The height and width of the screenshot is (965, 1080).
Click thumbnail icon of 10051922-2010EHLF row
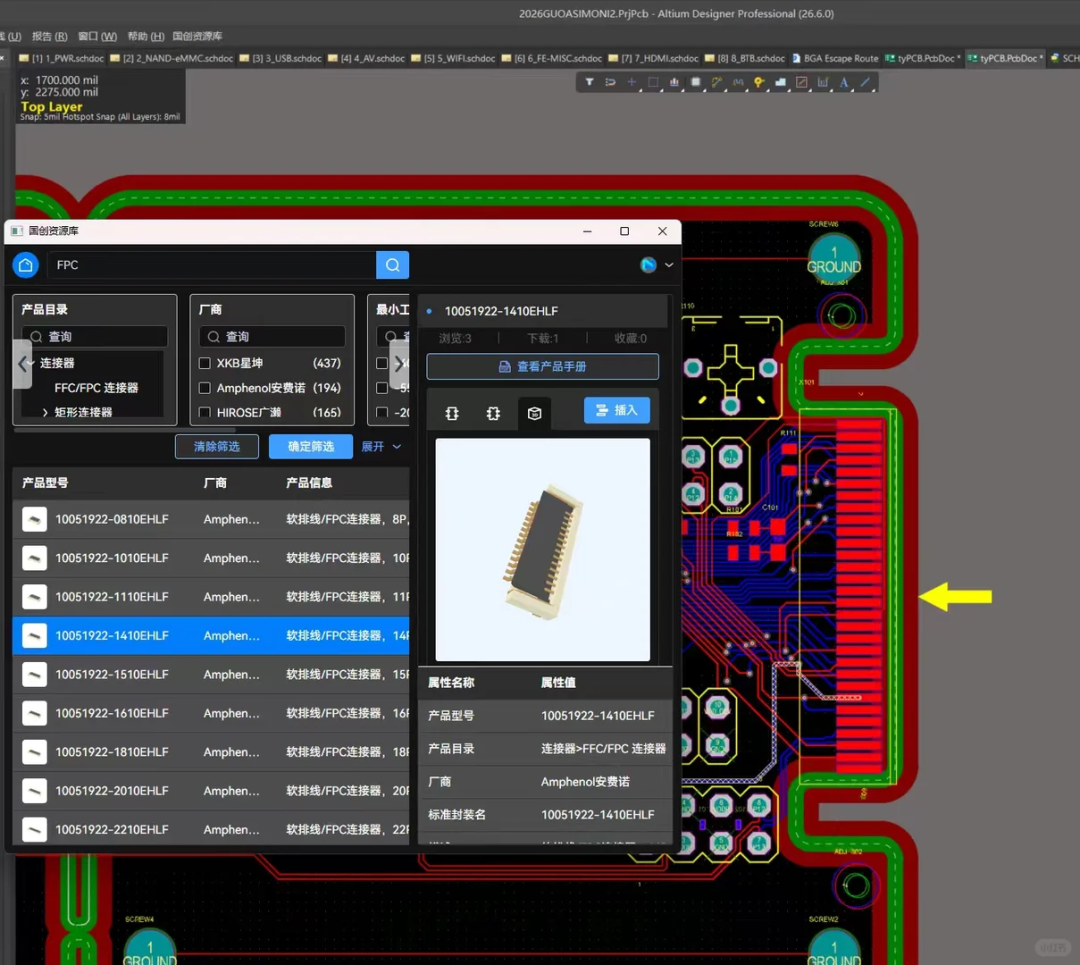[34, 791]
